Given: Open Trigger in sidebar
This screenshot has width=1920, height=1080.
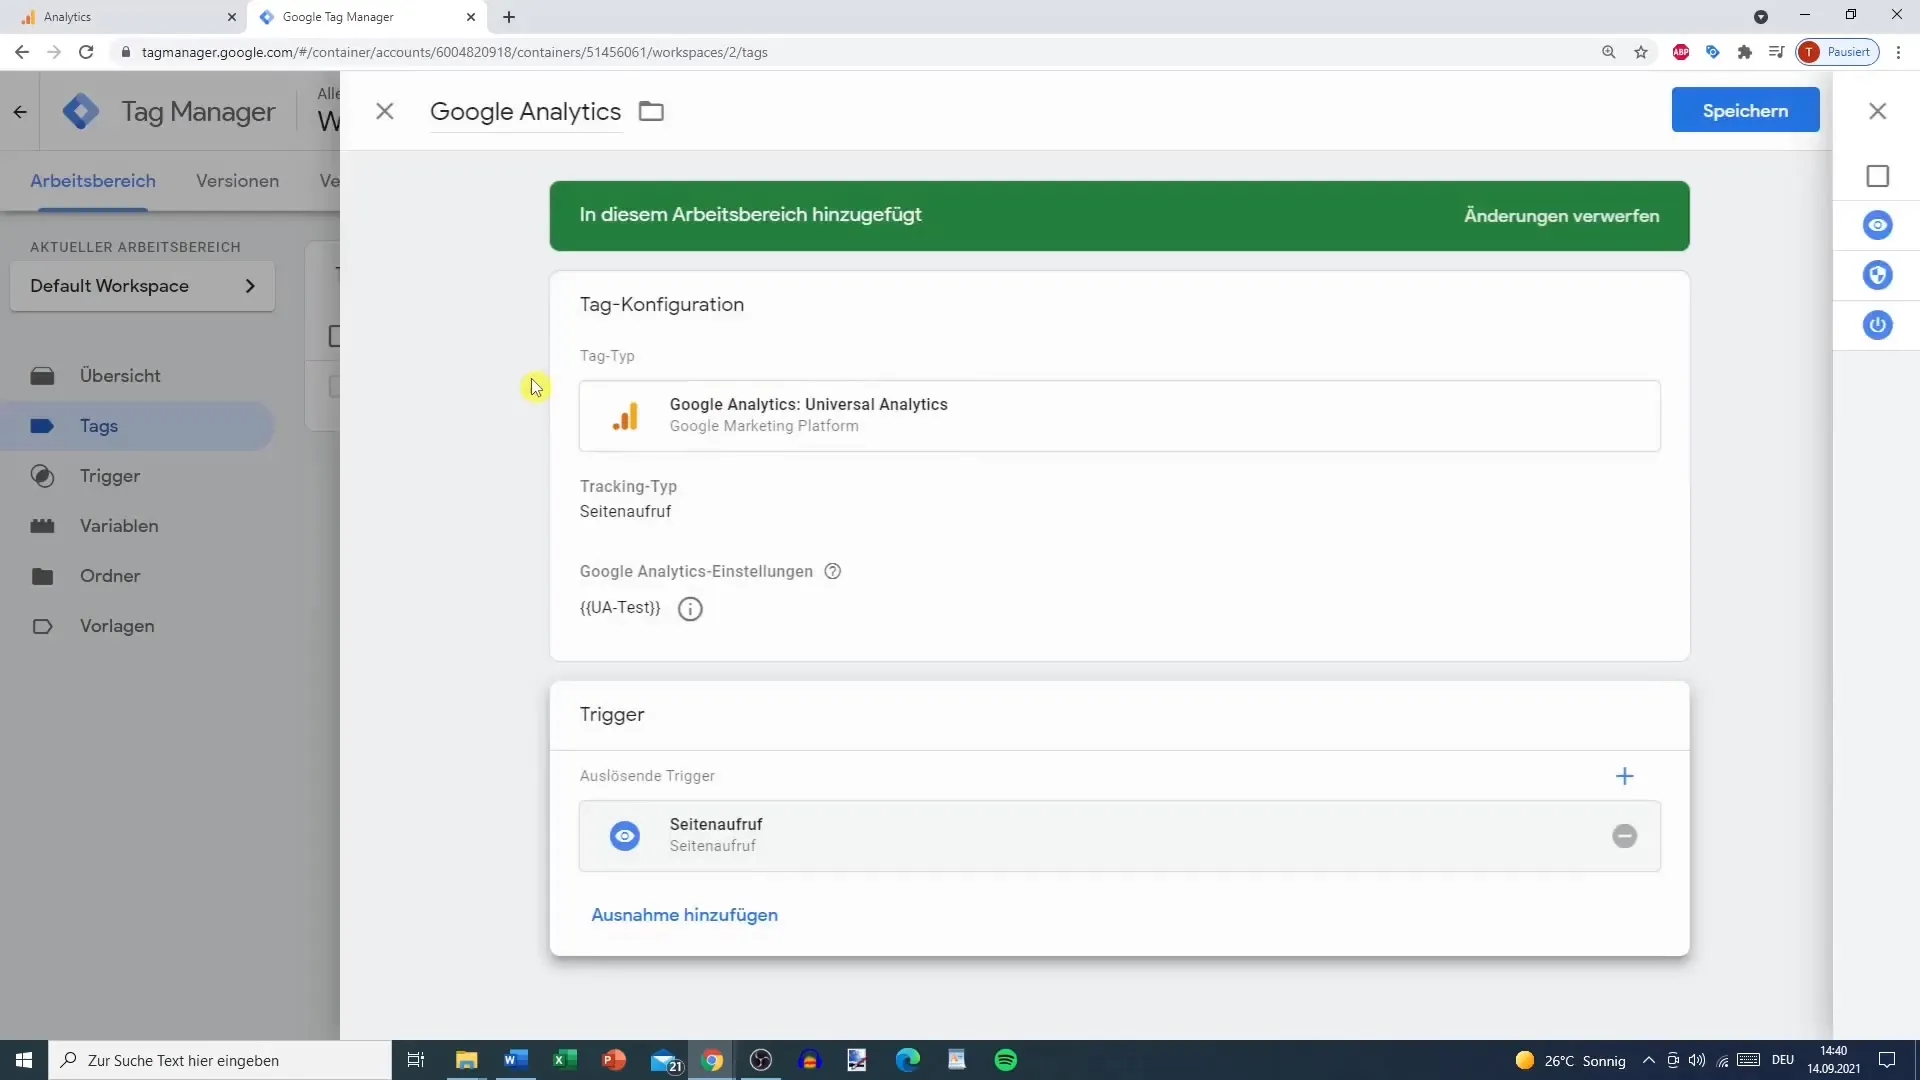Looking at the screenshot, I should pyautogui.click(x=110, y=476).
